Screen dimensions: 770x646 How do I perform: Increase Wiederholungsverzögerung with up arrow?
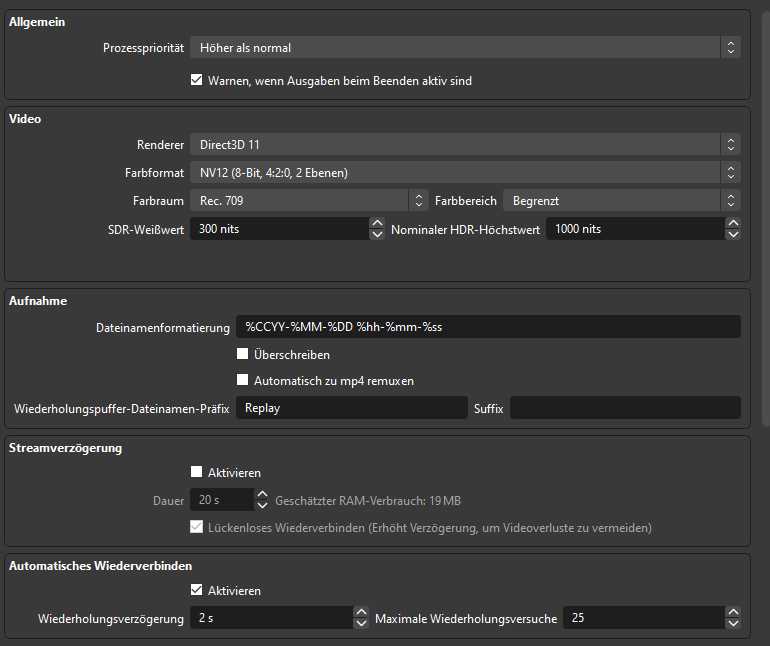tap(361, 612)
